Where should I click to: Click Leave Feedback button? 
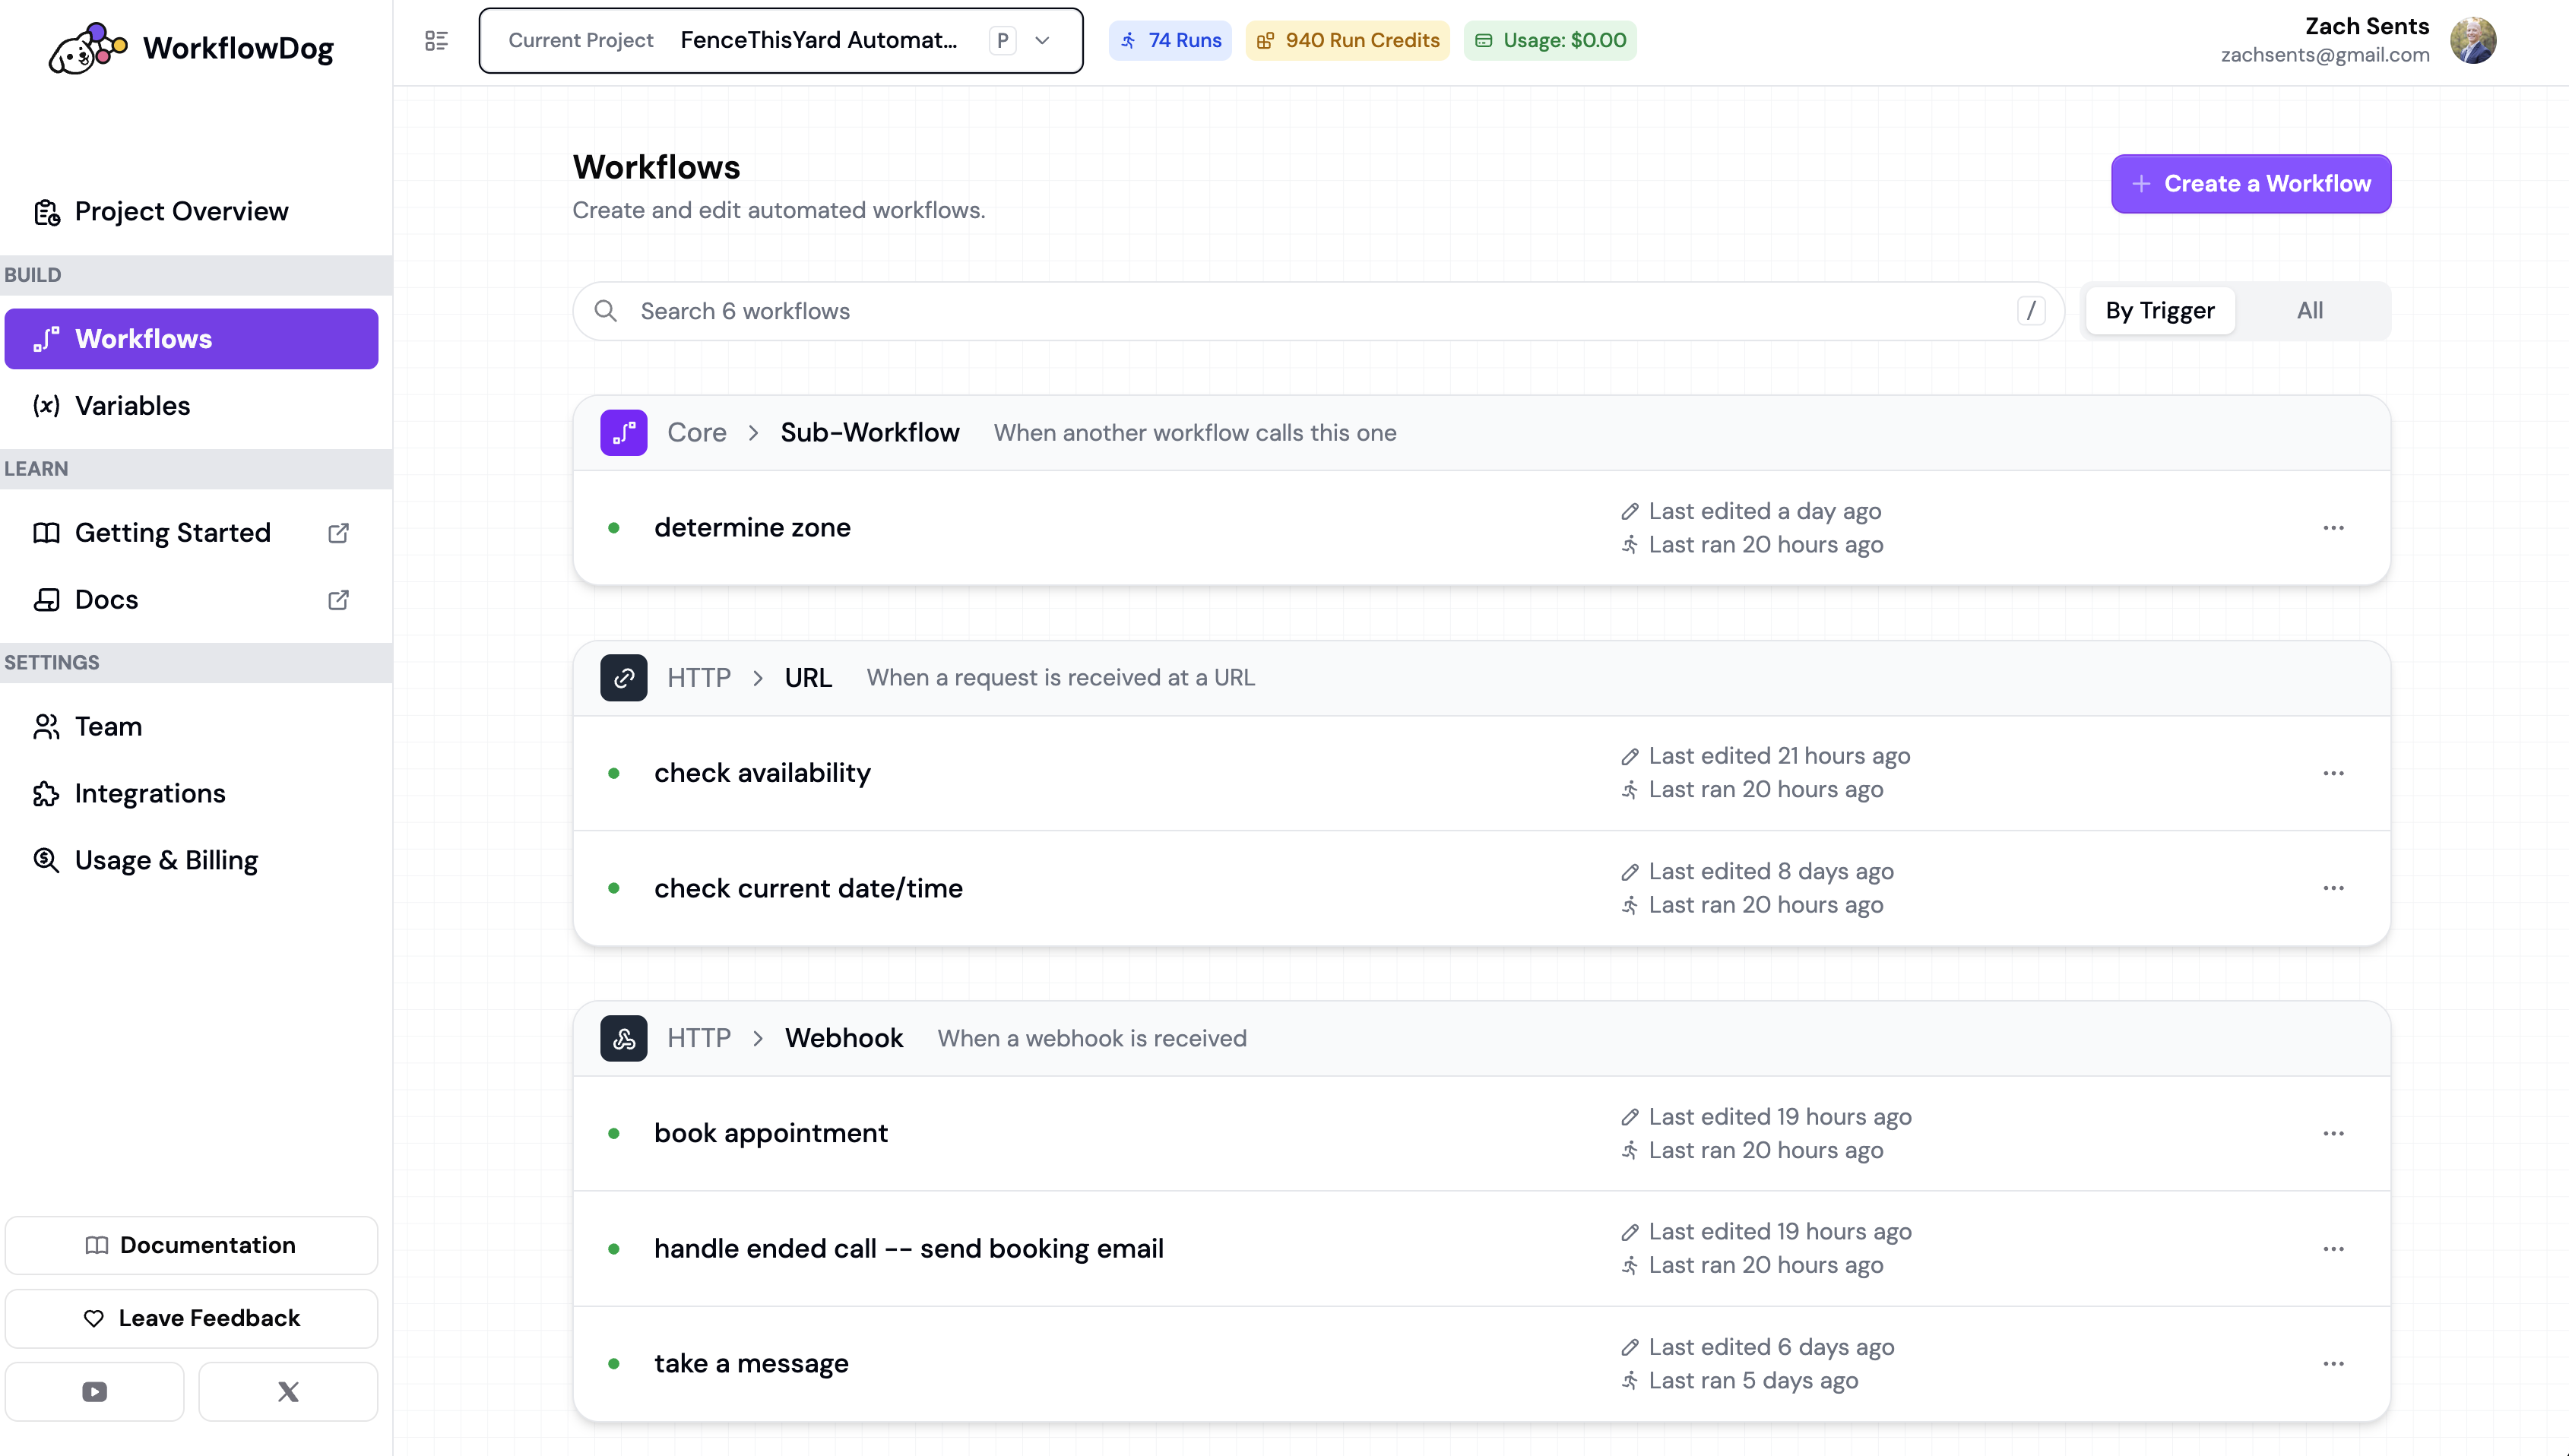(x=191, y=1318)
